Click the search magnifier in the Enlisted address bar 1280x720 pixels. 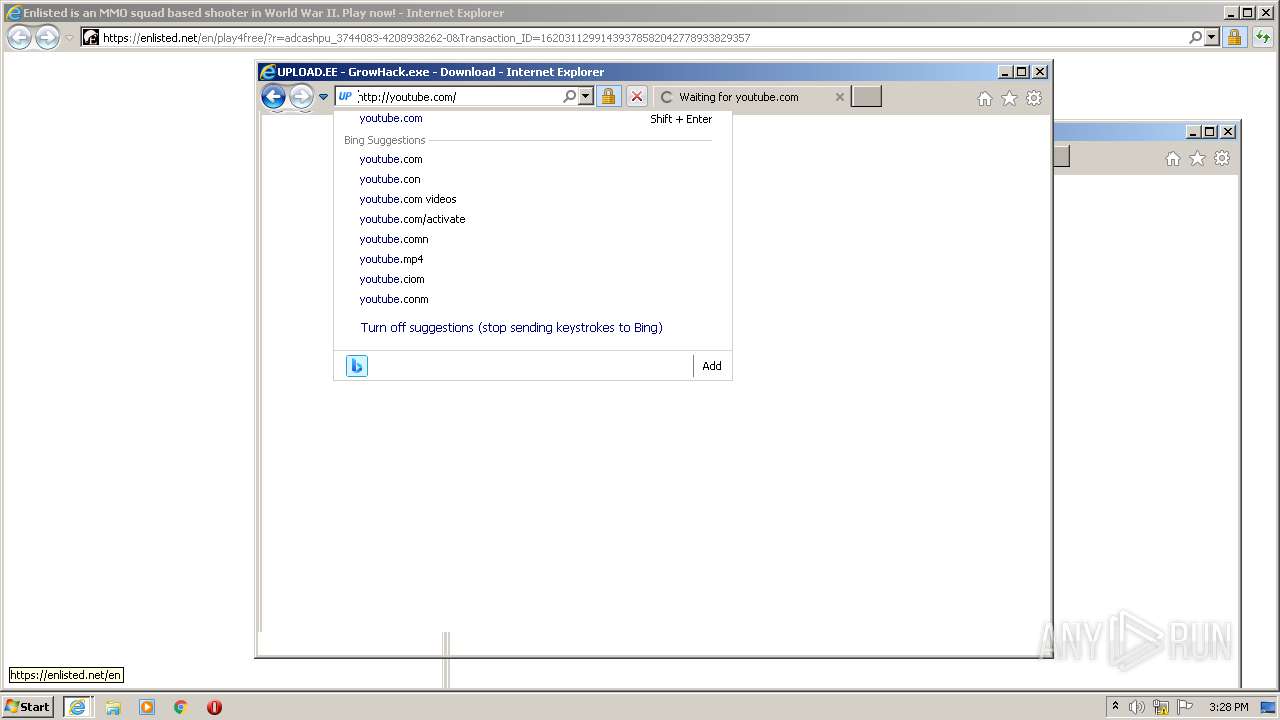tap(1195, 38)
